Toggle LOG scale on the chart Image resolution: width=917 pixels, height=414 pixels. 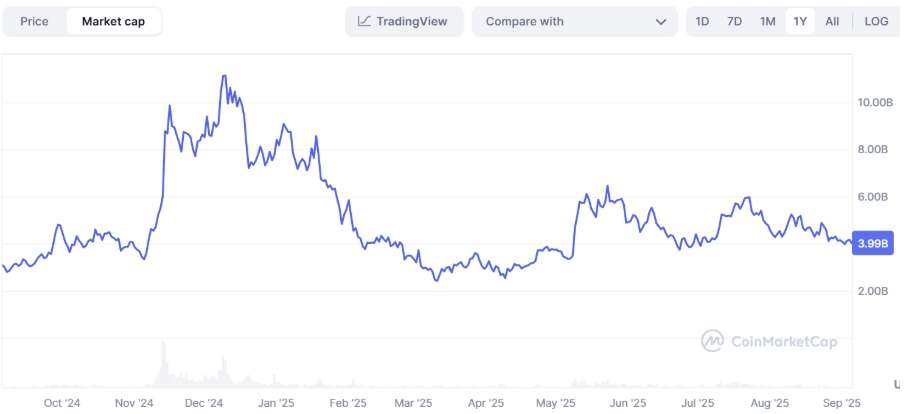876,21
